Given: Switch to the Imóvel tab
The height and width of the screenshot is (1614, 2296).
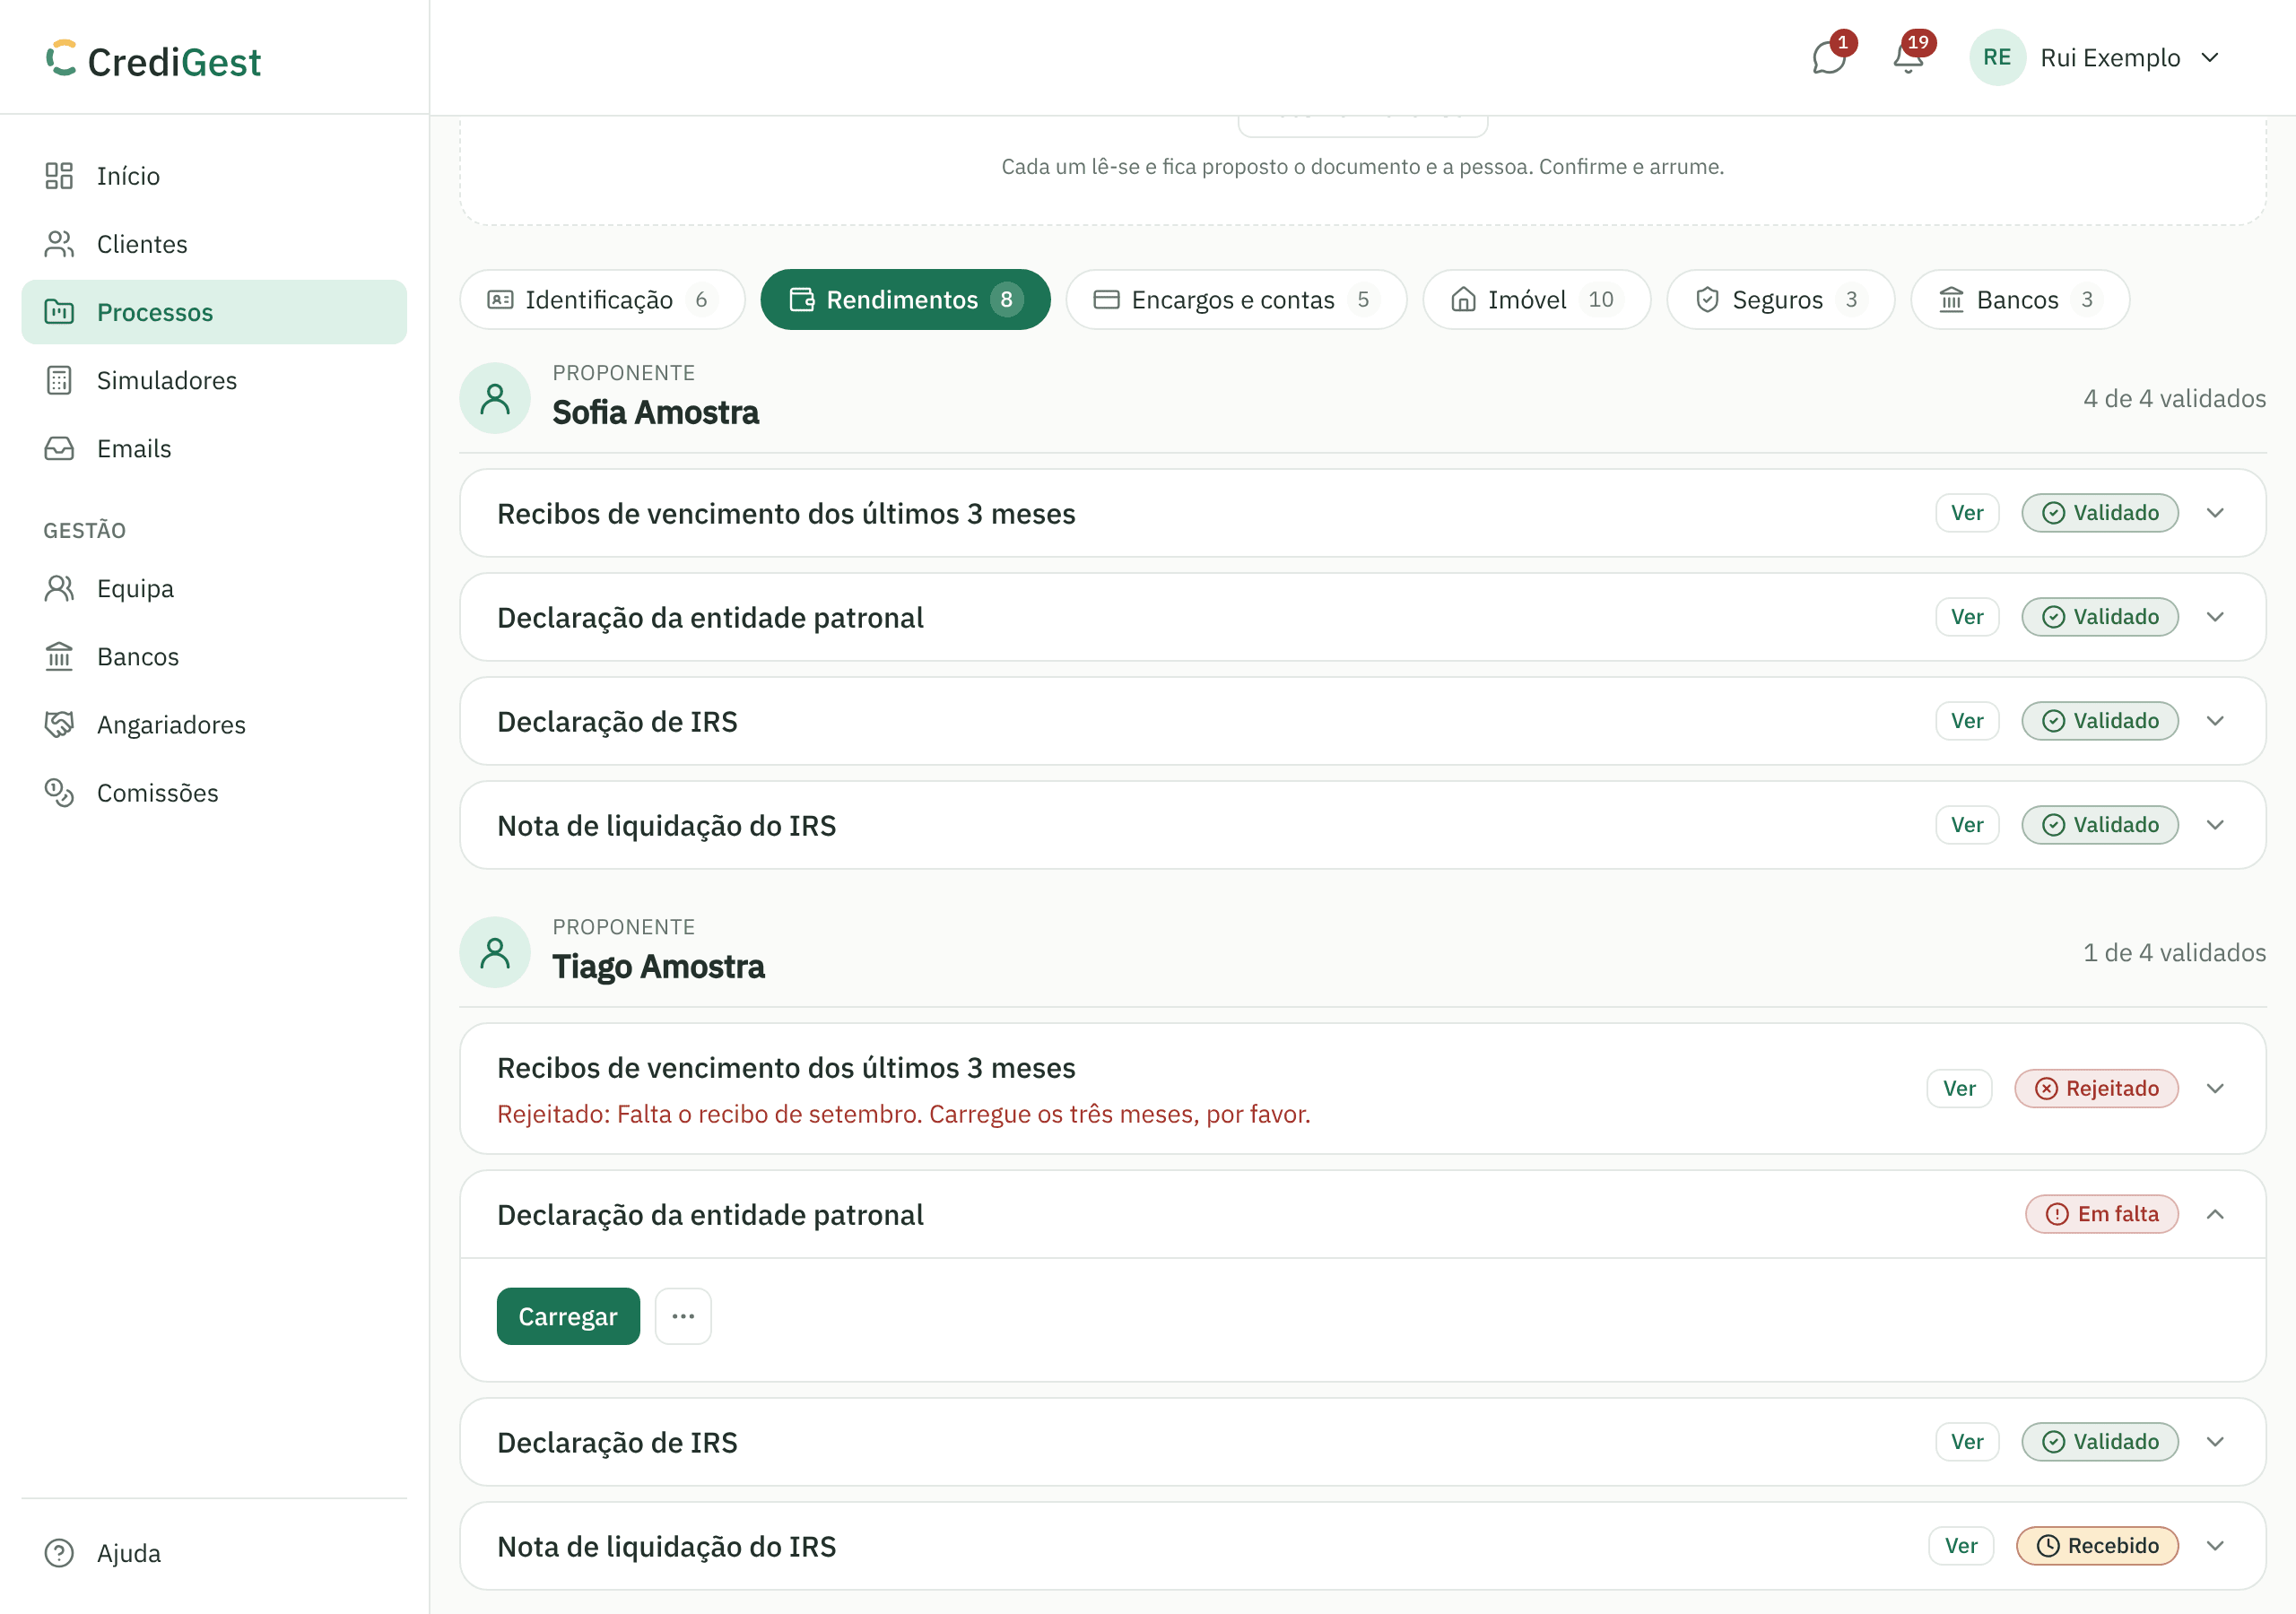Looking at the screenshot, I should [1536, 299].
